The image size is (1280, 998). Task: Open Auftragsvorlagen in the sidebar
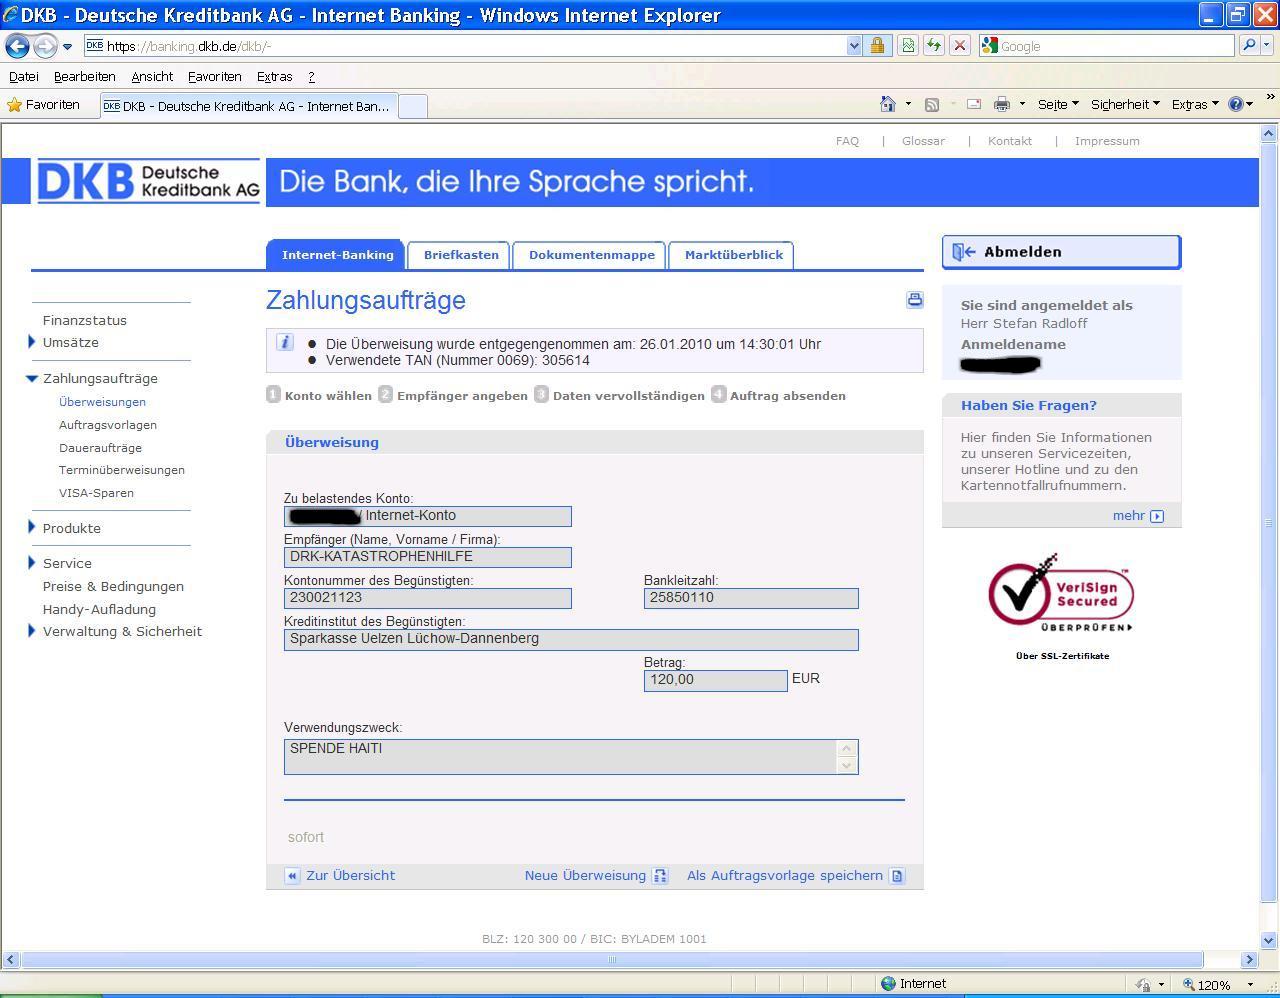point(108,425)
